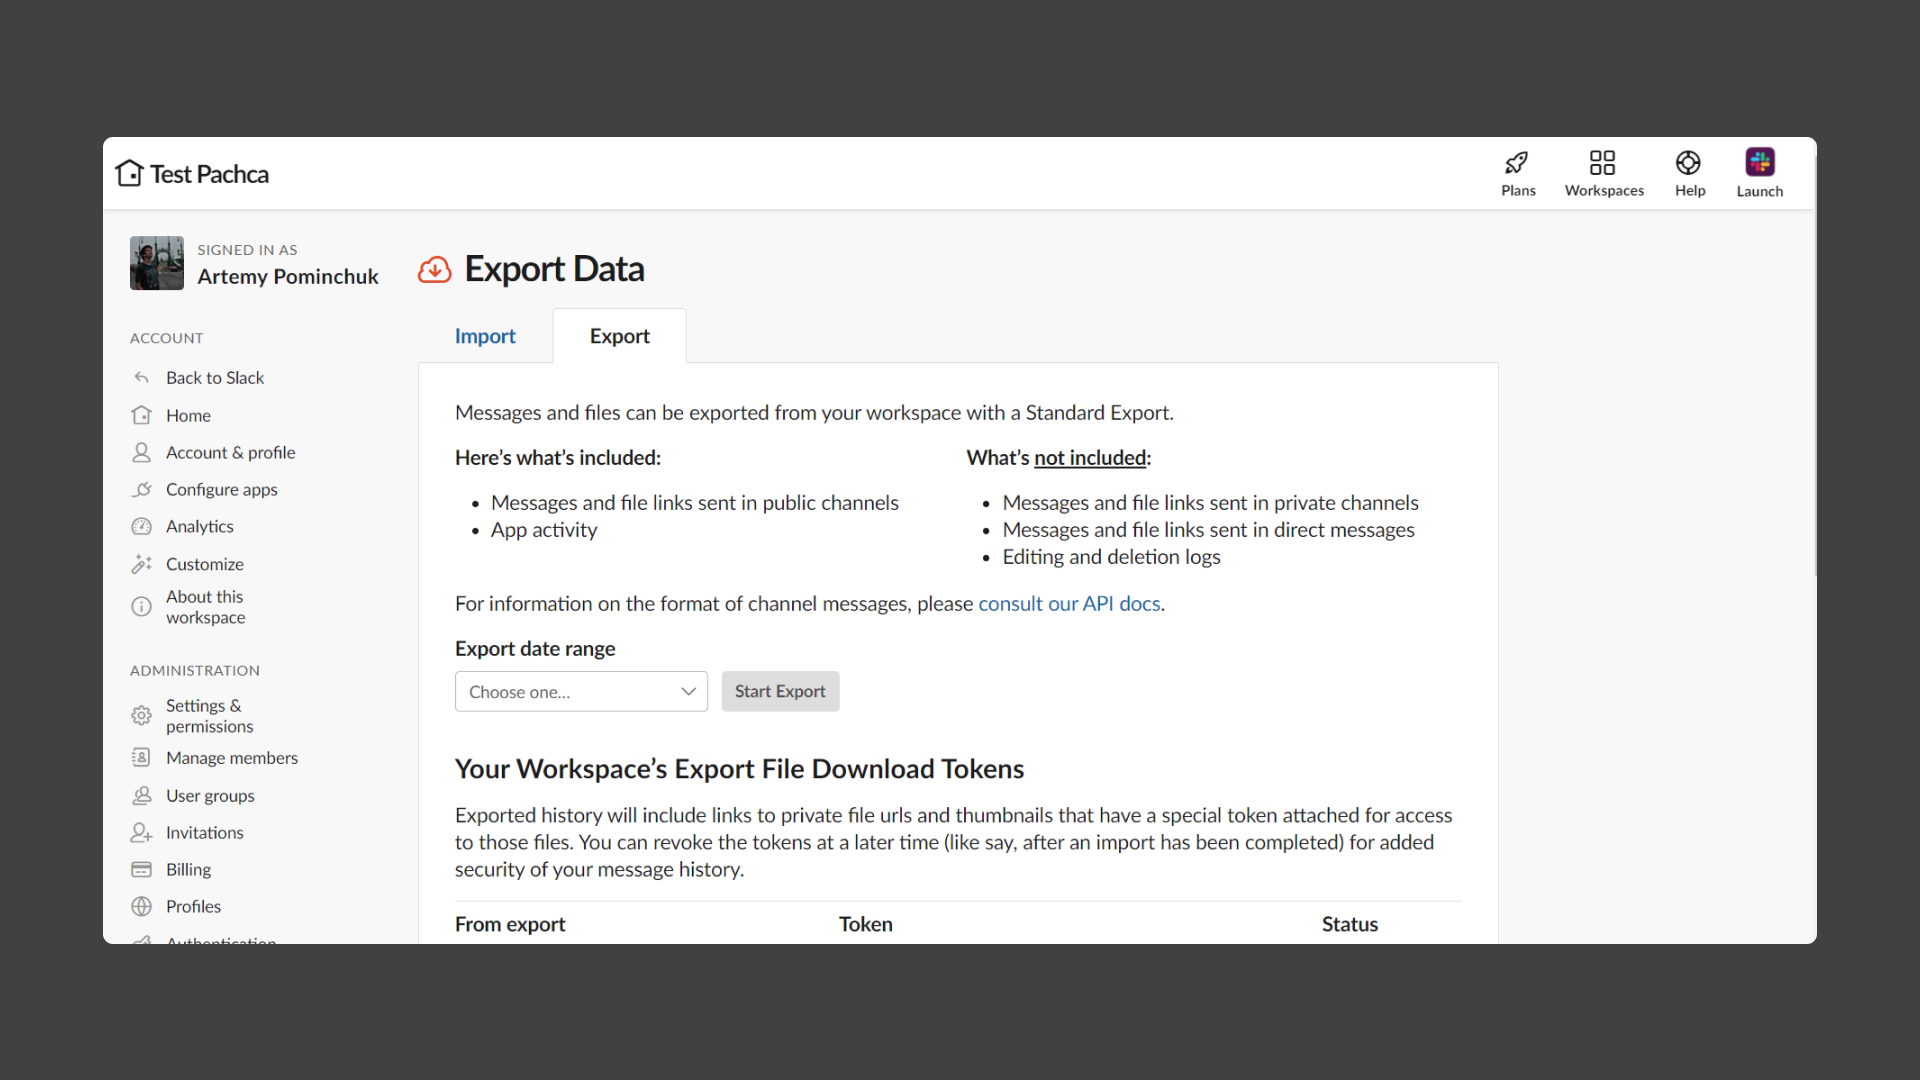Go Back to Slack from sidebar
Image resolution: width=1920 pixels, height=1080 pixels.
coord(214,378)
